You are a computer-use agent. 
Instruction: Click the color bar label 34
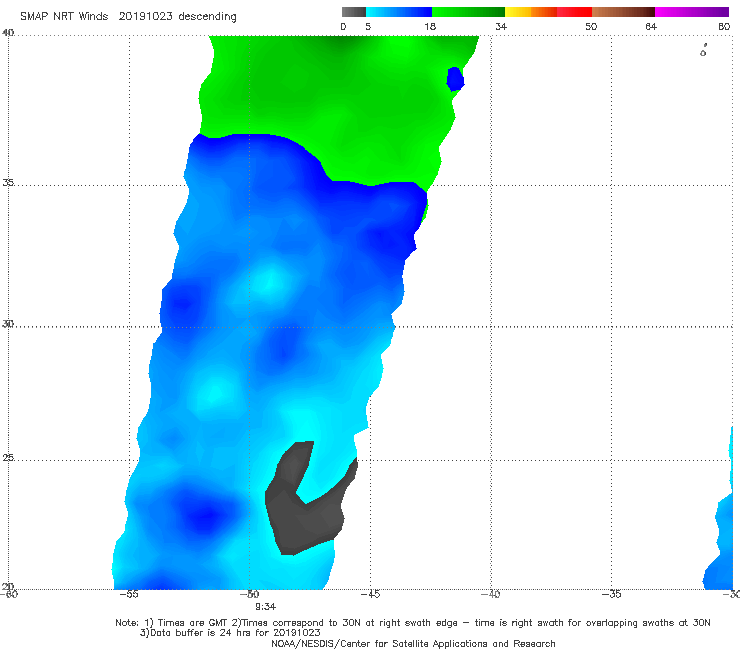tap(501, 26)
